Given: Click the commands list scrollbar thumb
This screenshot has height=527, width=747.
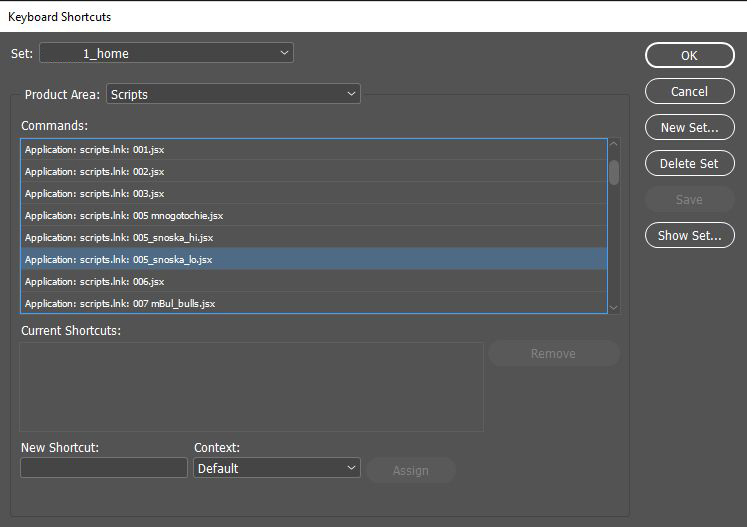Looking at the screenshot, I should [614, 172].
